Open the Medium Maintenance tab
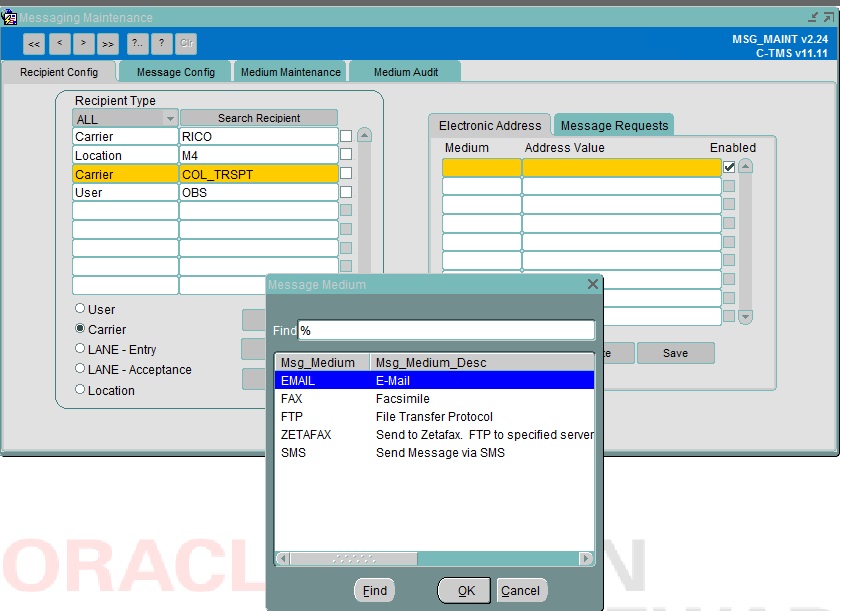Image resolution: width=842 pixels, height=611 pixels. click(291, 72)
